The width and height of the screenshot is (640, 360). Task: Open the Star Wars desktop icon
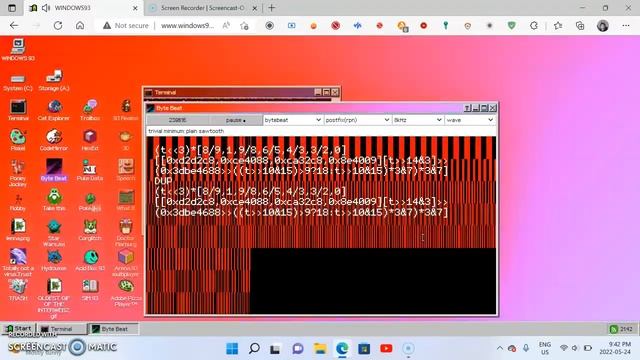click(54, 233)
